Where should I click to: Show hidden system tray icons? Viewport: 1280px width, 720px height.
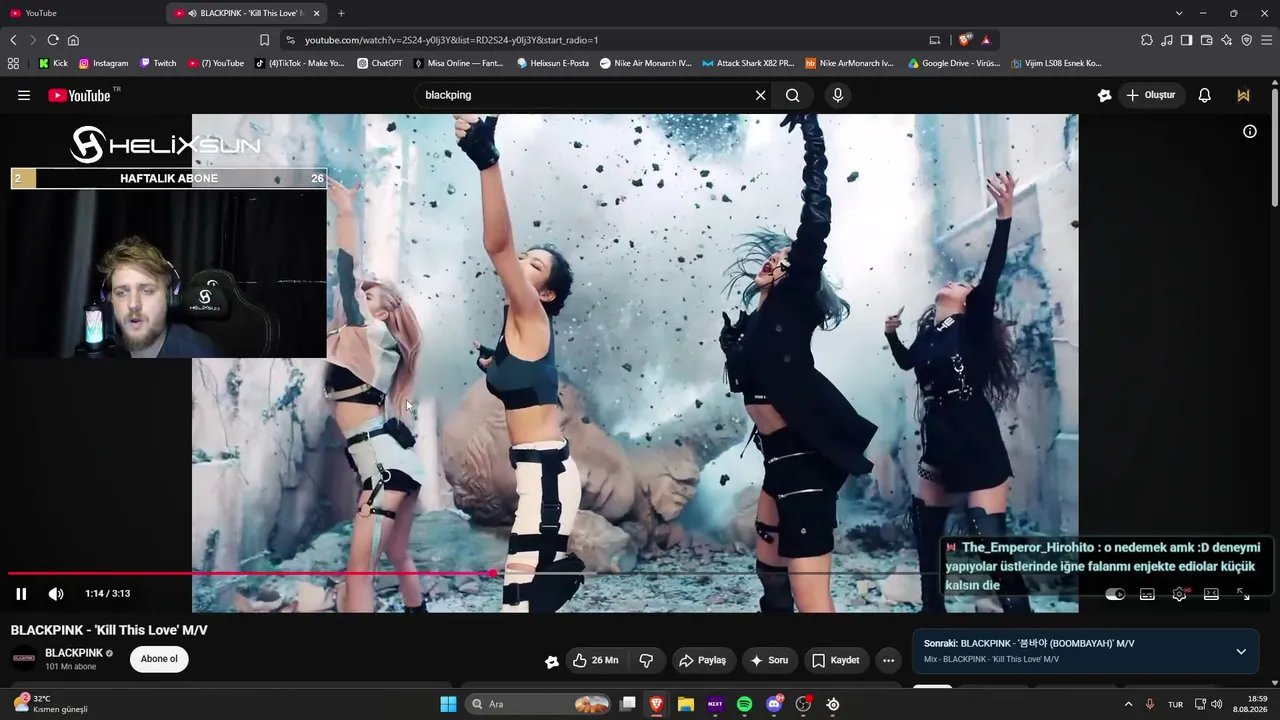coord(1129,704)
